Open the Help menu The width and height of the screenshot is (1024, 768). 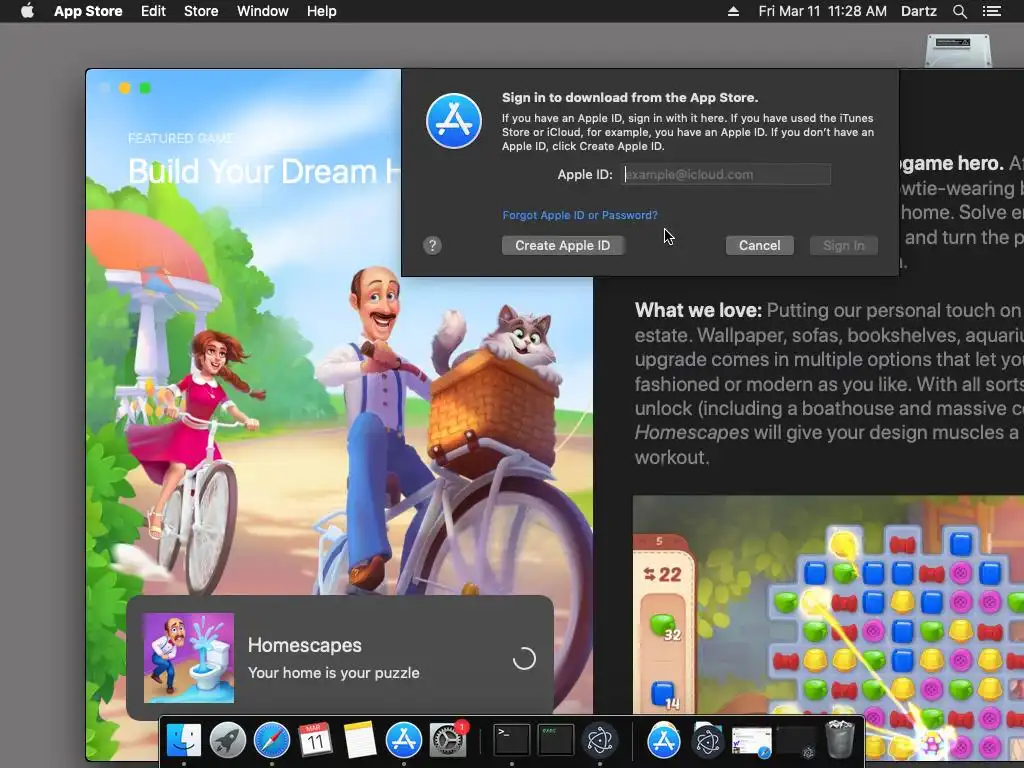(x=322, y=11)
